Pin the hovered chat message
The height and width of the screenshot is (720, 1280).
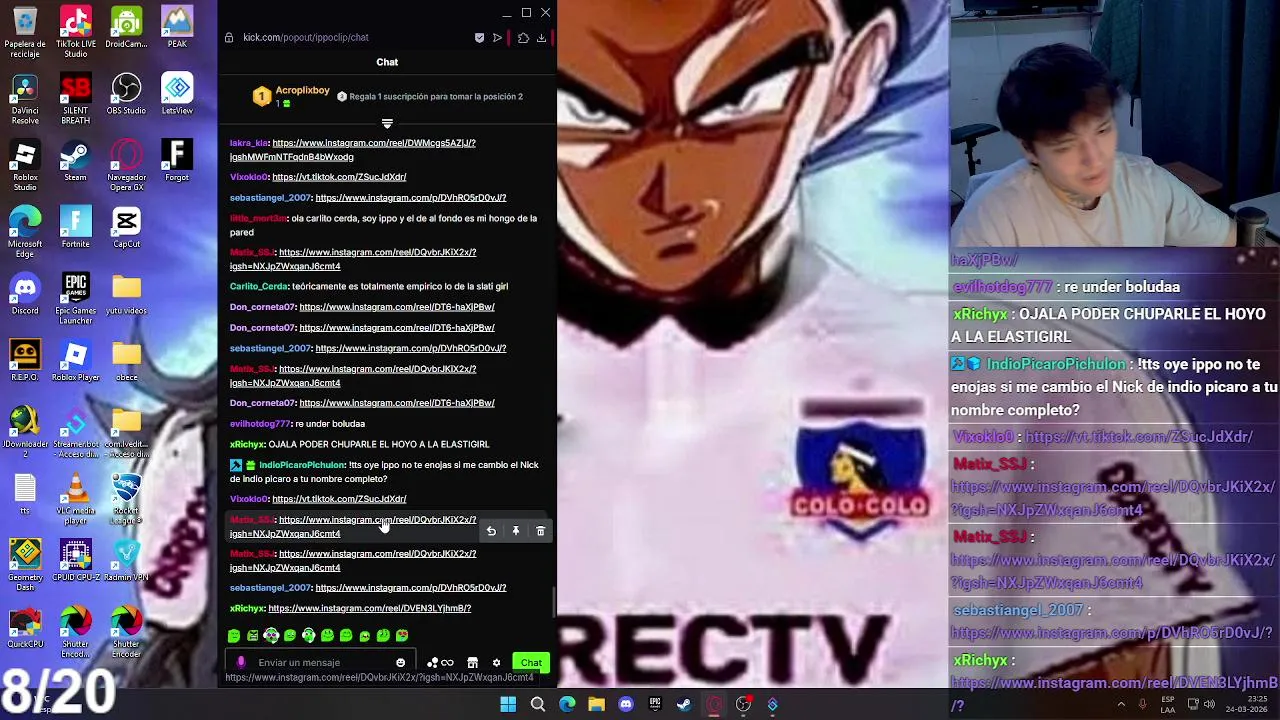pyautogui.click(x=516, y=531)
